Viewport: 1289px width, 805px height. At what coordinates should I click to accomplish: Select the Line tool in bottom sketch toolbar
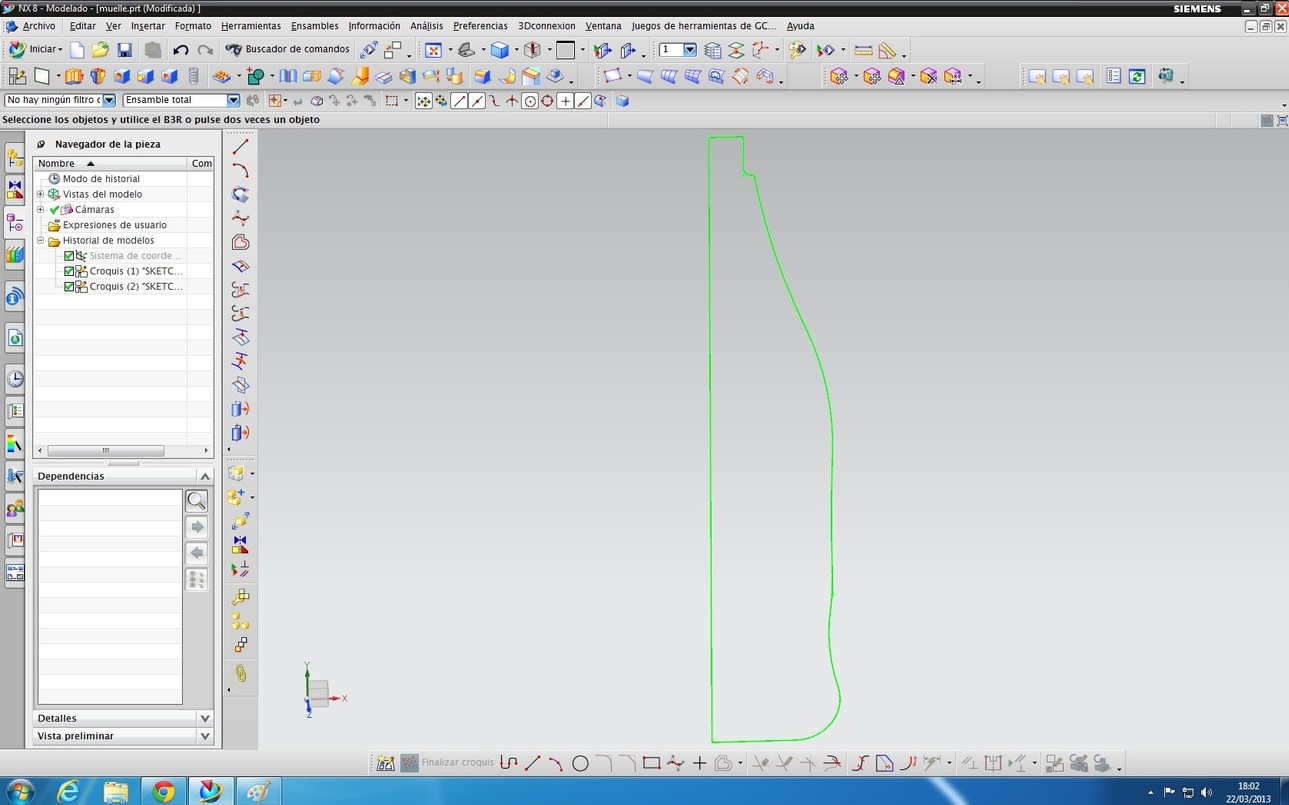532,763
